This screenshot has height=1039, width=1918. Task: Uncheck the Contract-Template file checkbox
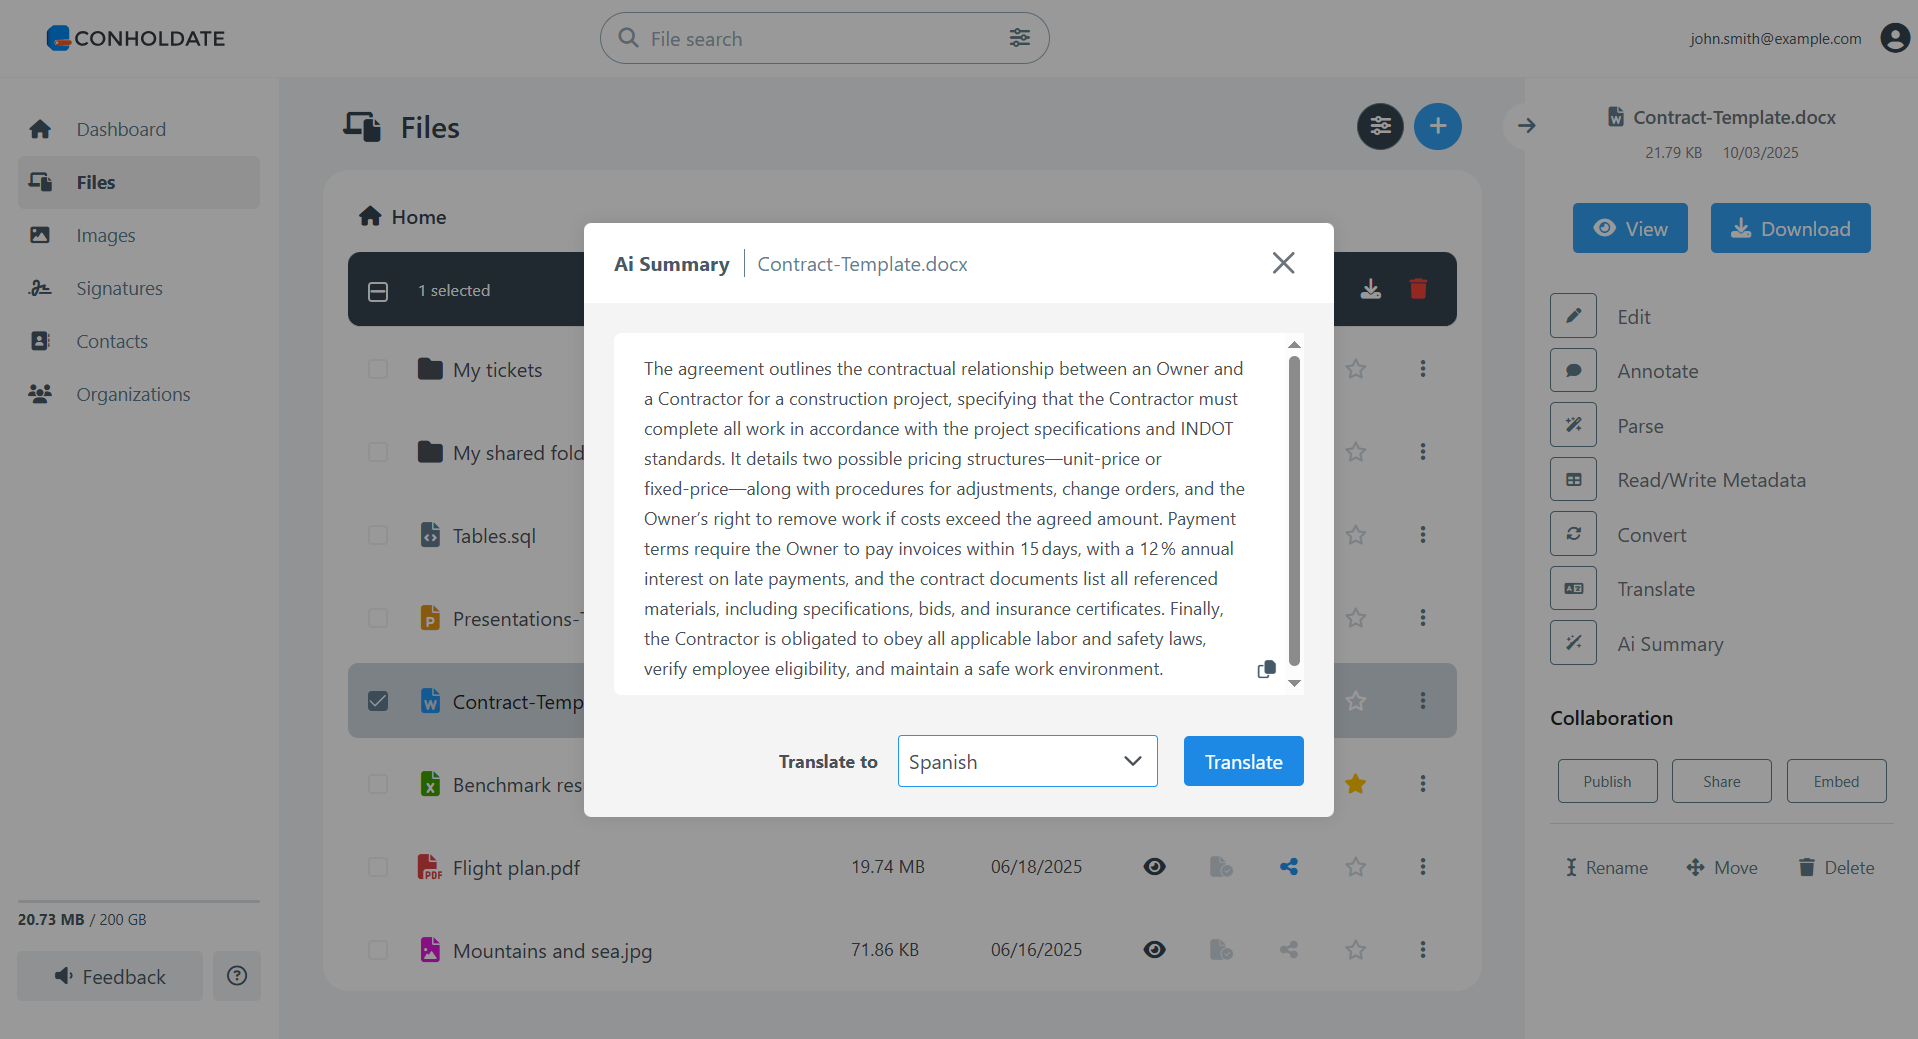click(x=378, y=701)
